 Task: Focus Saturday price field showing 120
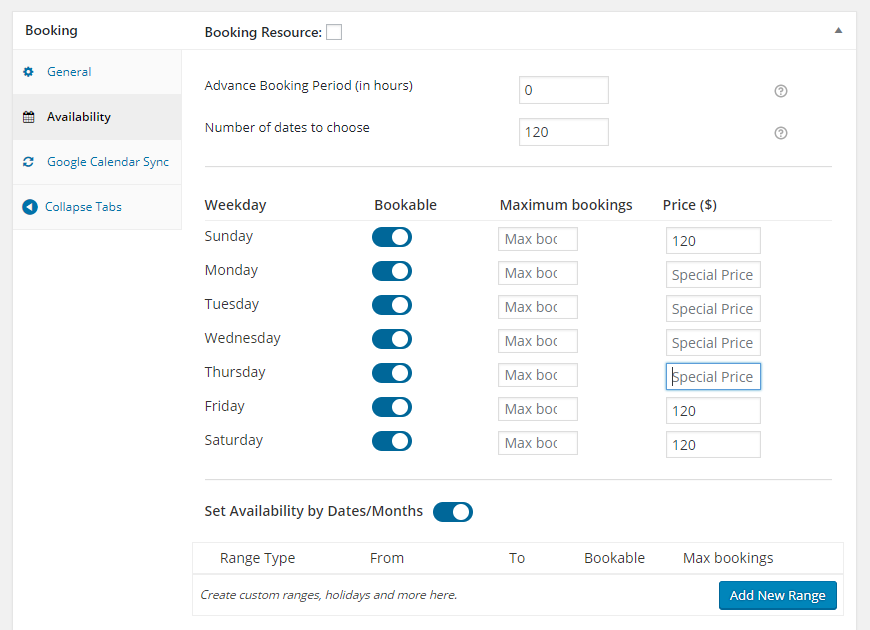(x=713, y=445)
